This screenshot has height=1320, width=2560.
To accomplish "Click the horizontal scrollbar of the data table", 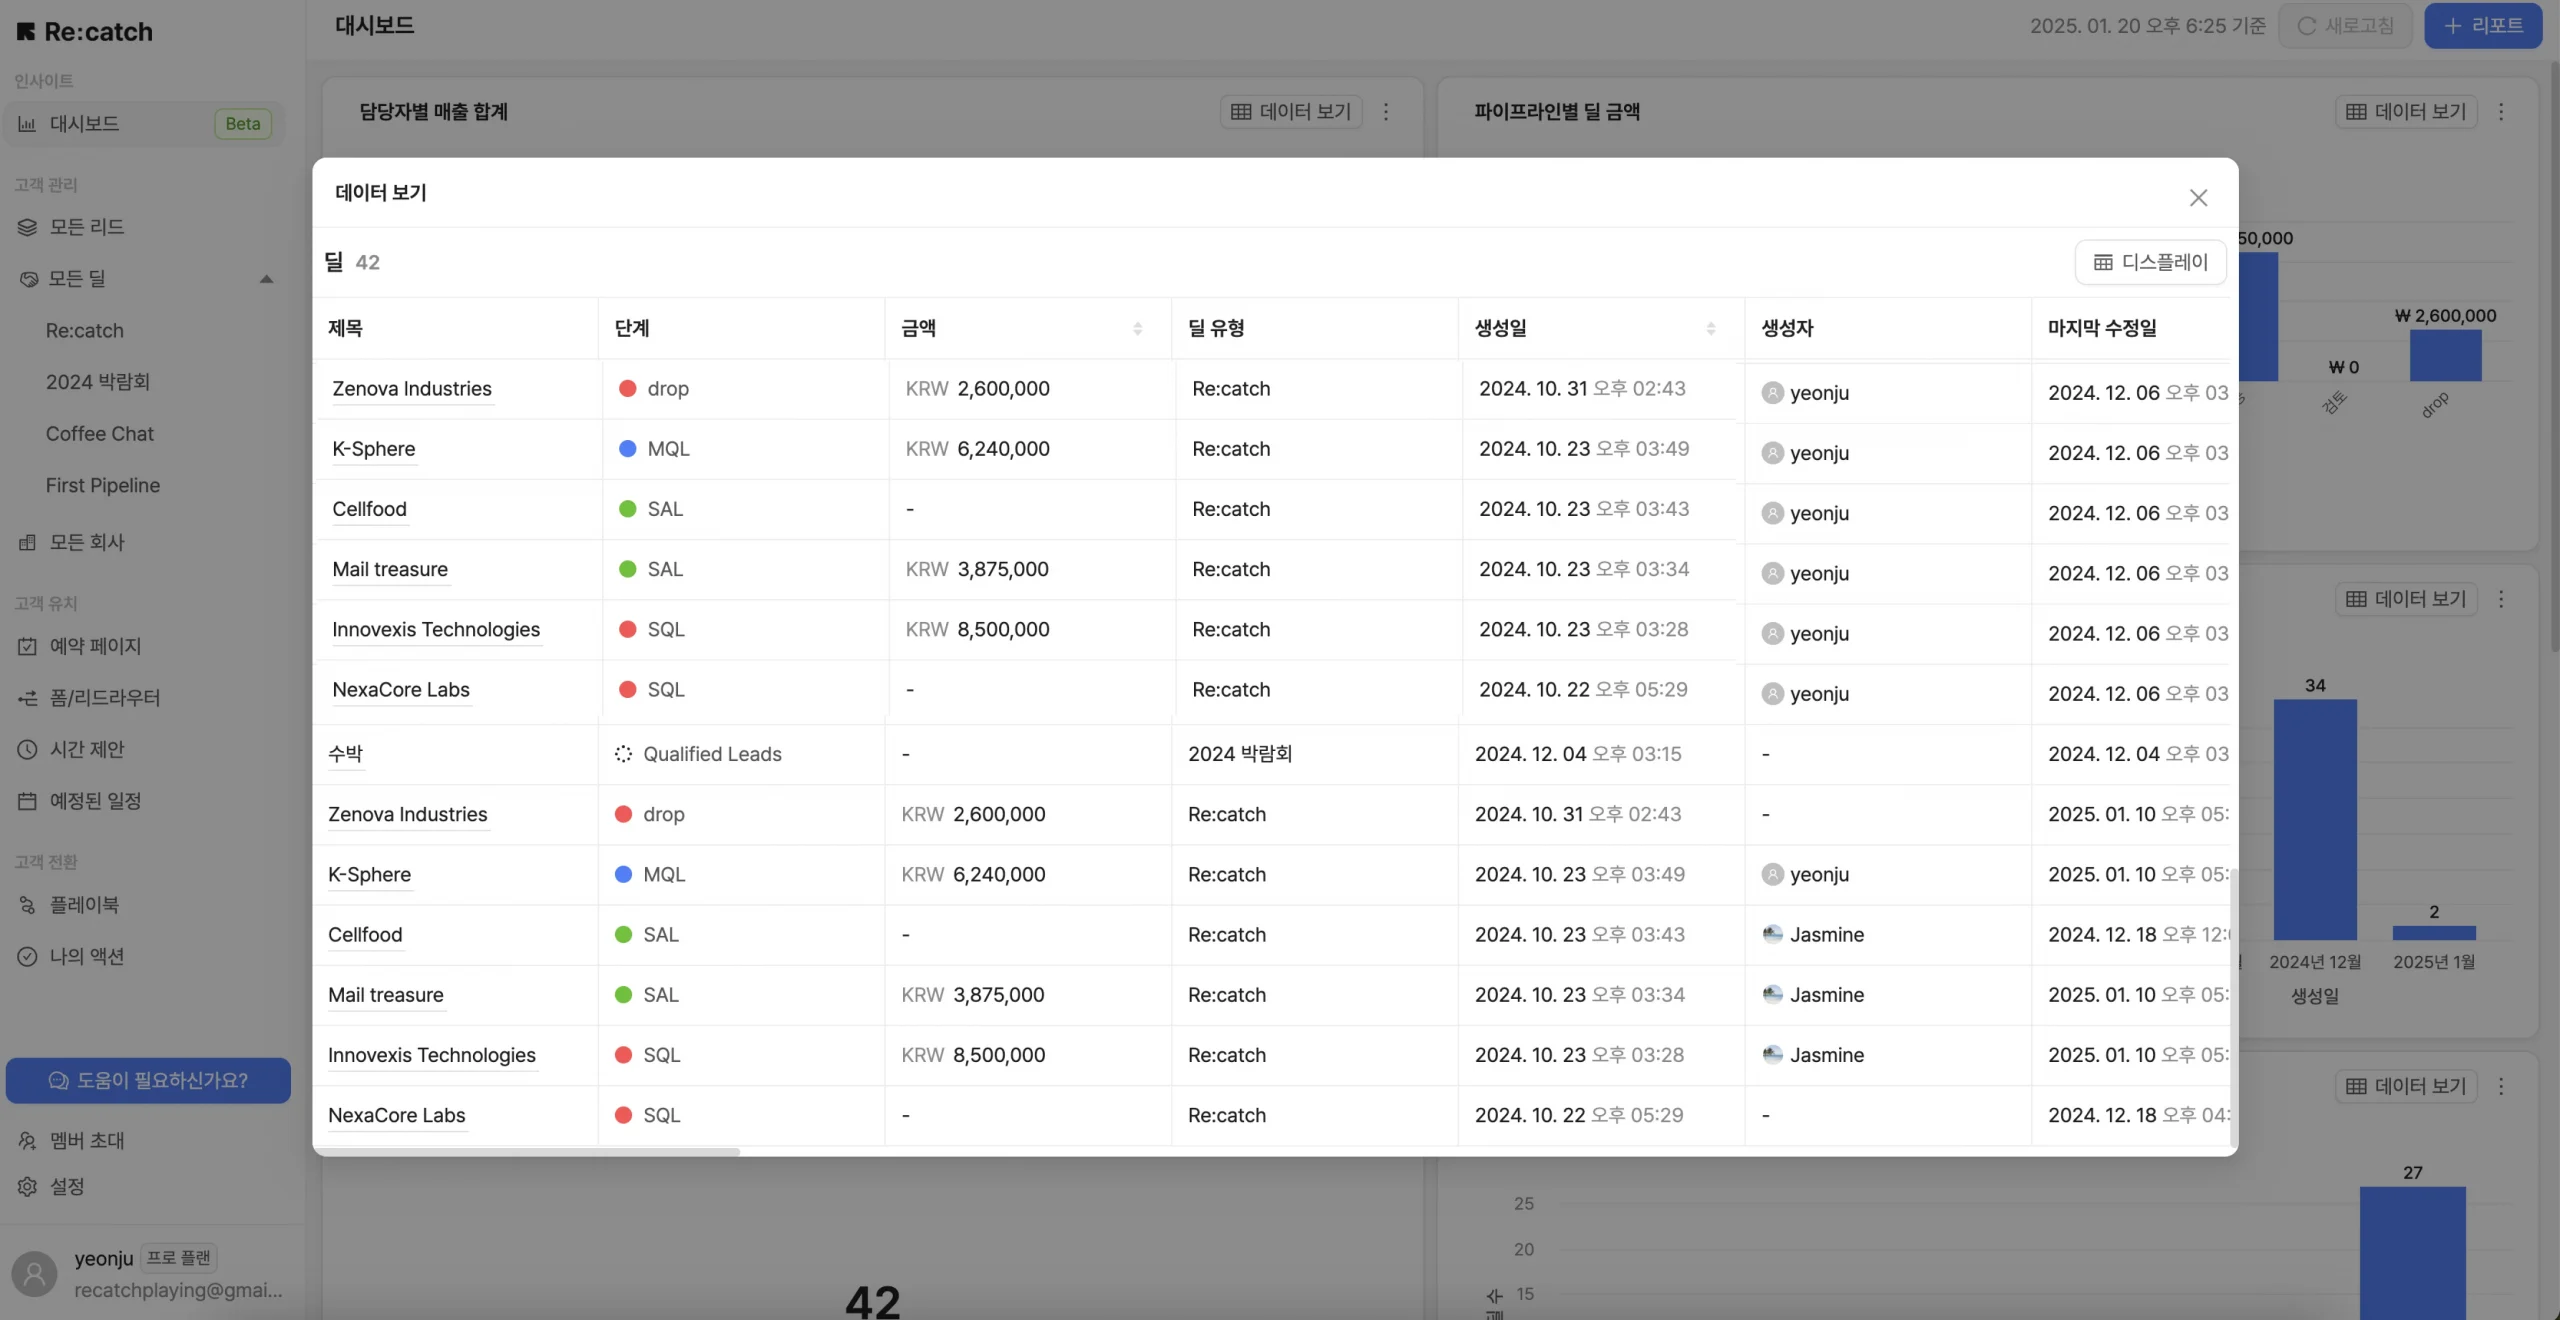I will (527, 1152).
